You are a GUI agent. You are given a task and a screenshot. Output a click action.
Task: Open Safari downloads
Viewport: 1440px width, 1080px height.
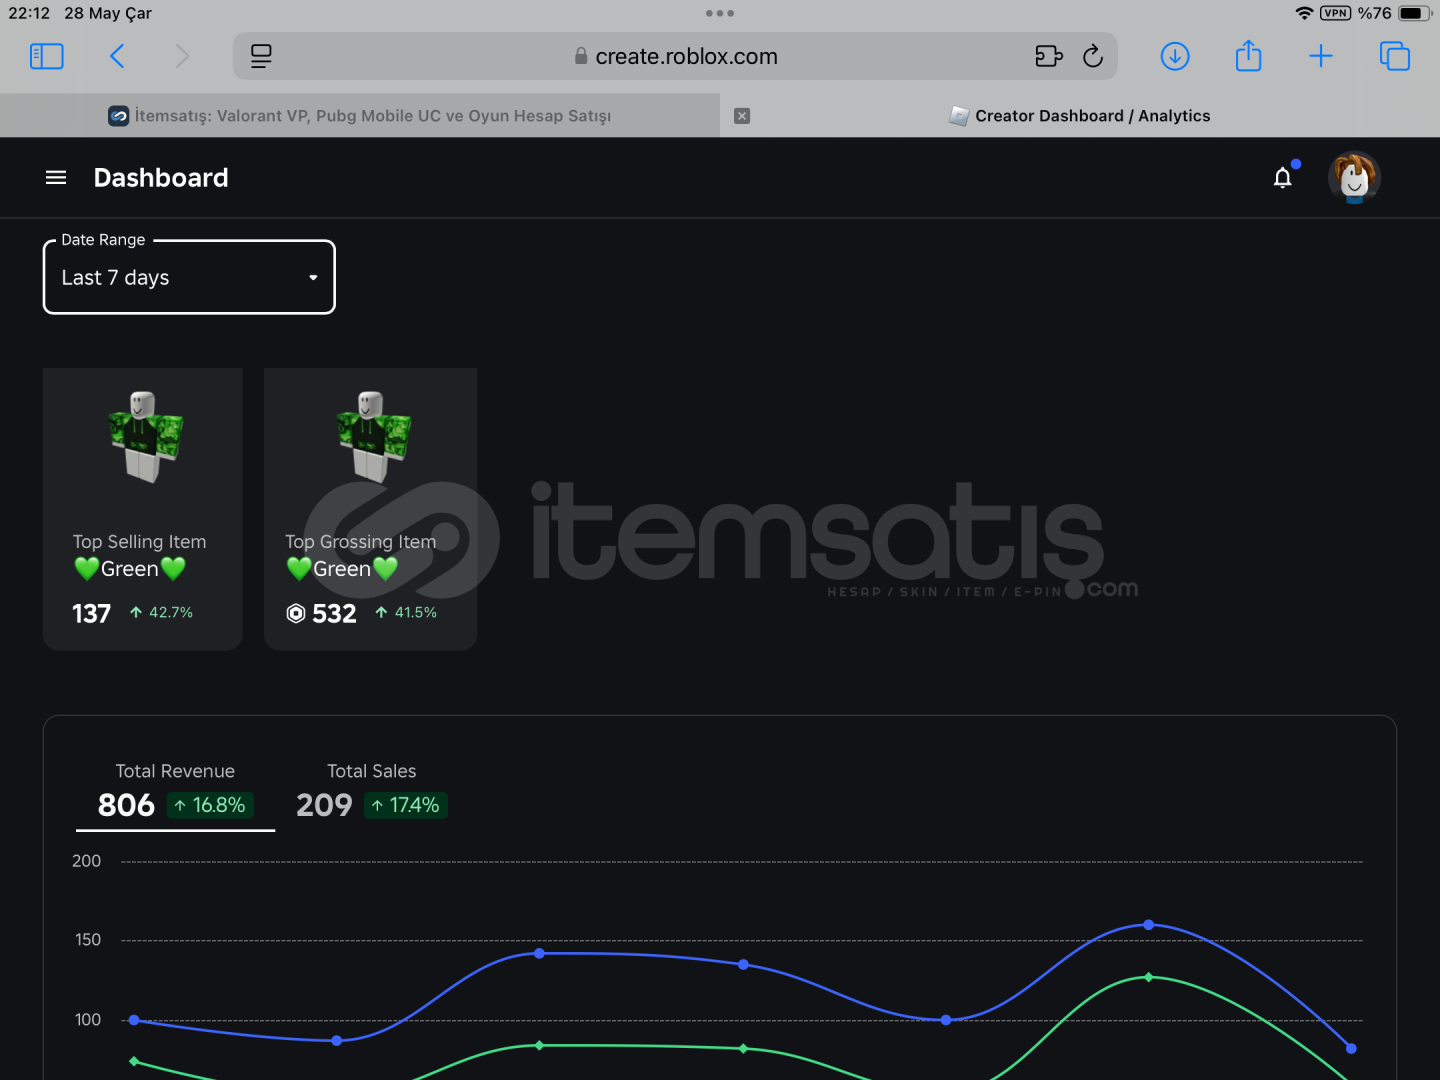point(1175,56)
